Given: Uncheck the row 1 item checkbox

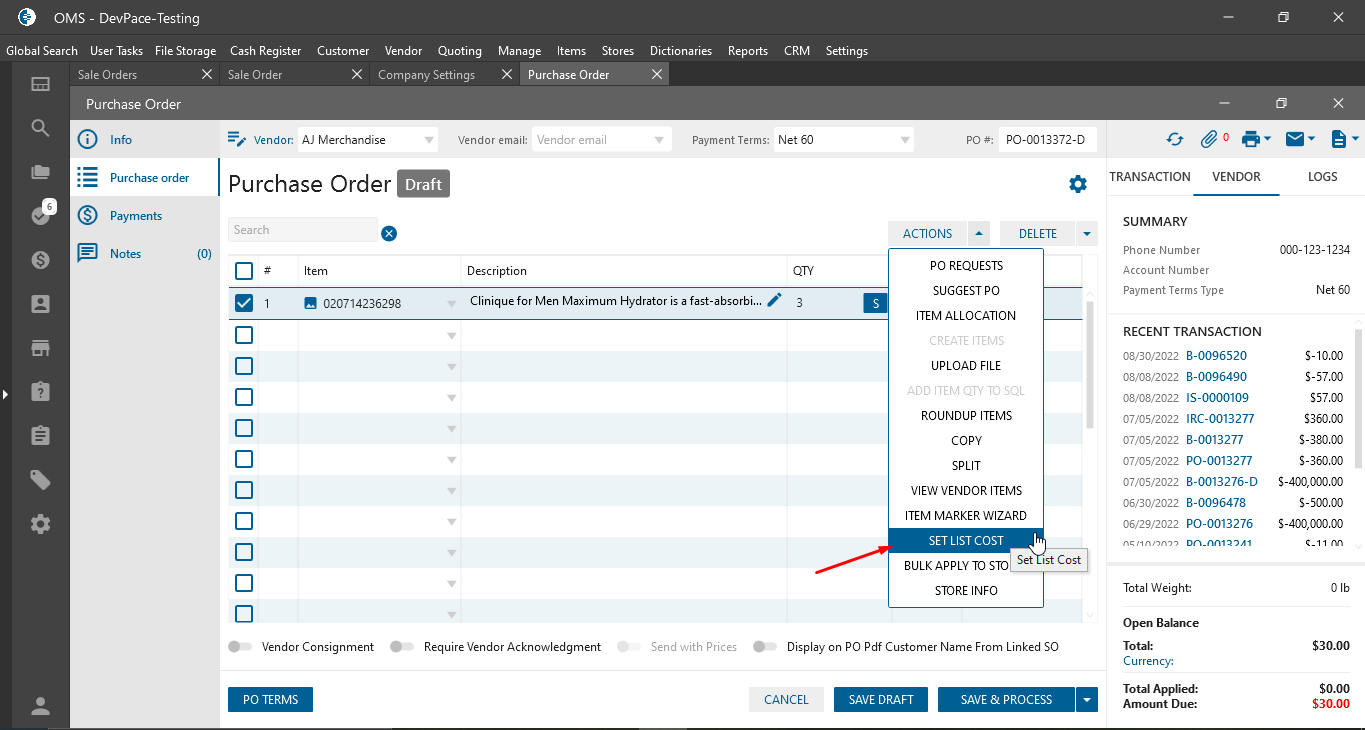Looking at the screenshot, I should [244, 303].
